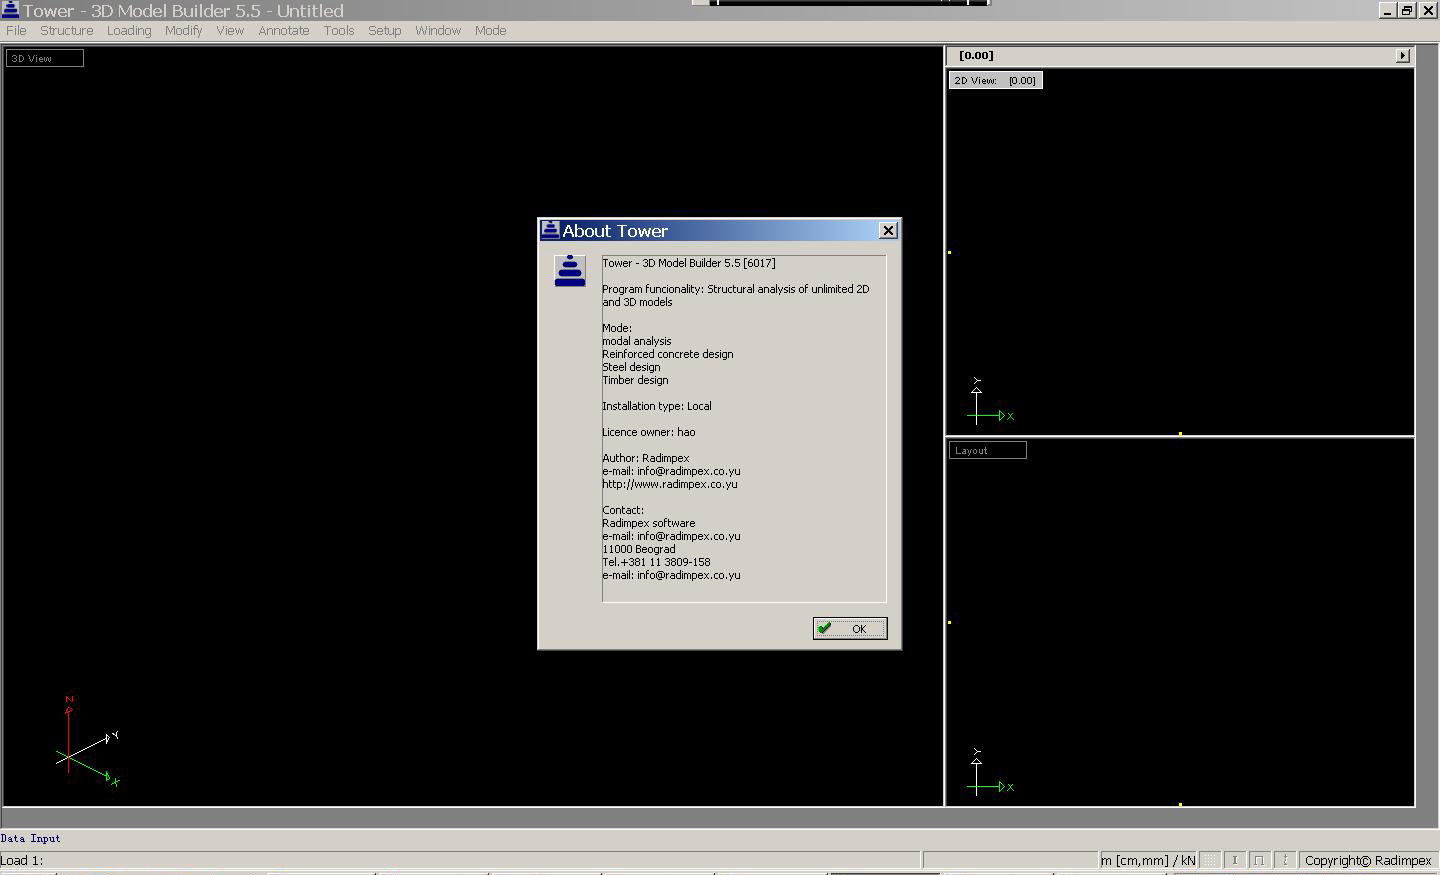The width and height of the screenshot is (1440, 875).
Task: Select the 2D View: [0.00] label
Action: pyautogui.click(x=995, y=80)
